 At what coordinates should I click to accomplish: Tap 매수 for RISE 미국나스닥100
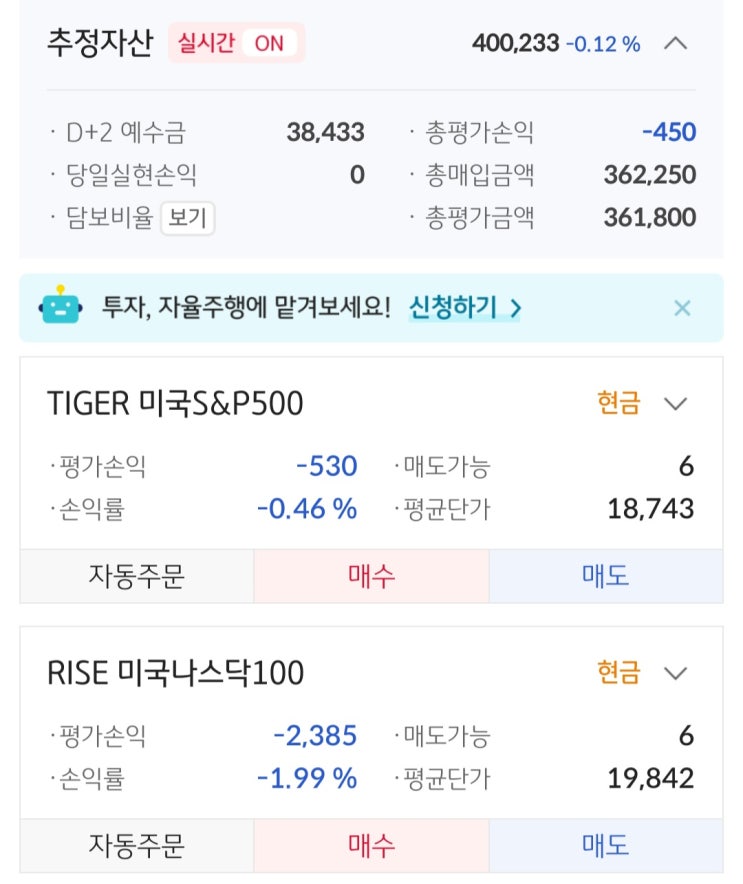point(371,846)
